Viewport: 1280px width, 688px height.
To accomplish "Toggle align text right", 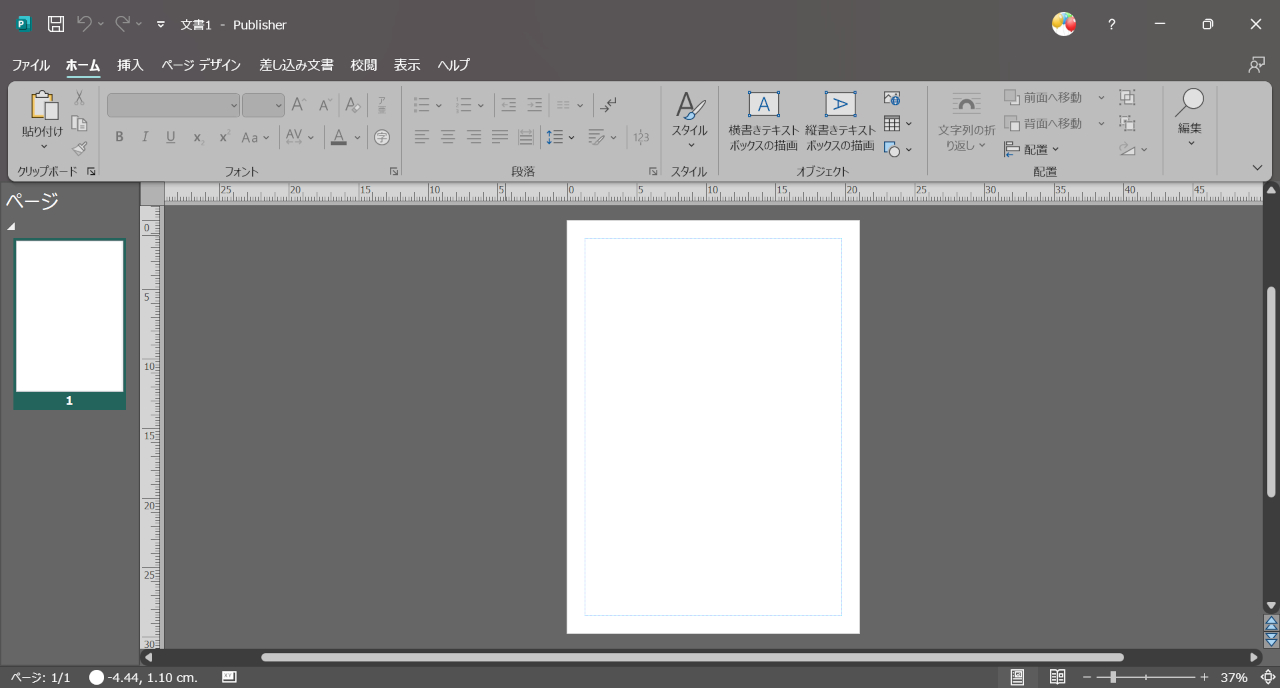I will pyautogui.click(x=474, y=137).
